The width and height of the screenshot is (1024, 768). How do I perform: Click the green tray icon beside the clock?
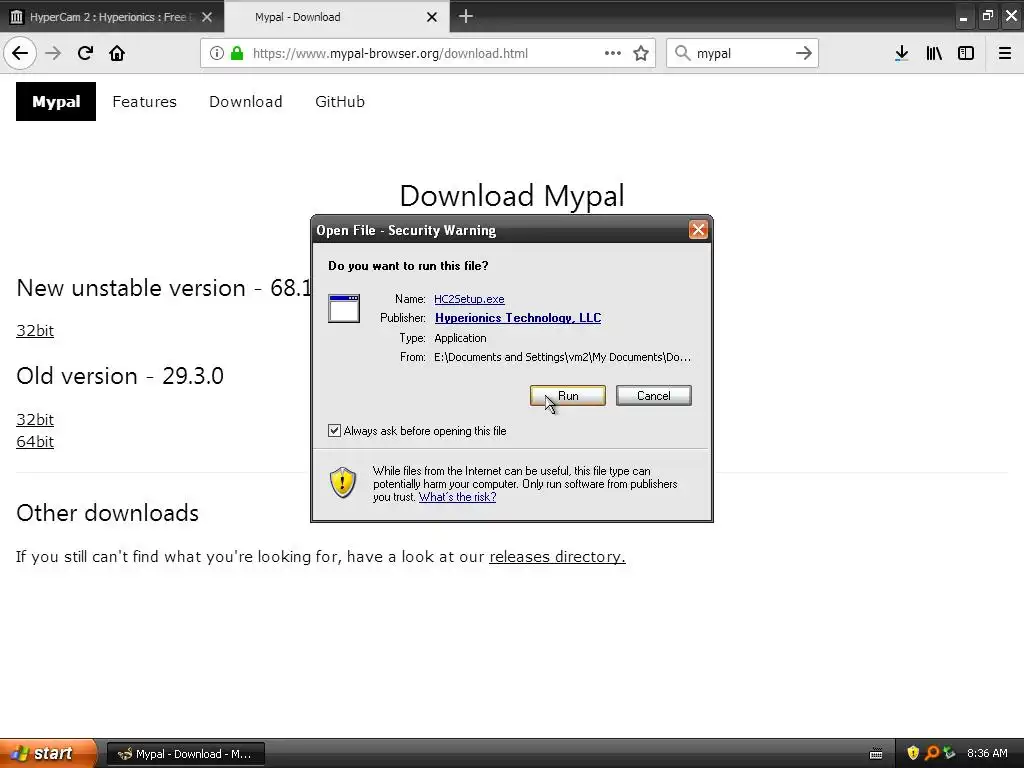(x=949, y=753)
